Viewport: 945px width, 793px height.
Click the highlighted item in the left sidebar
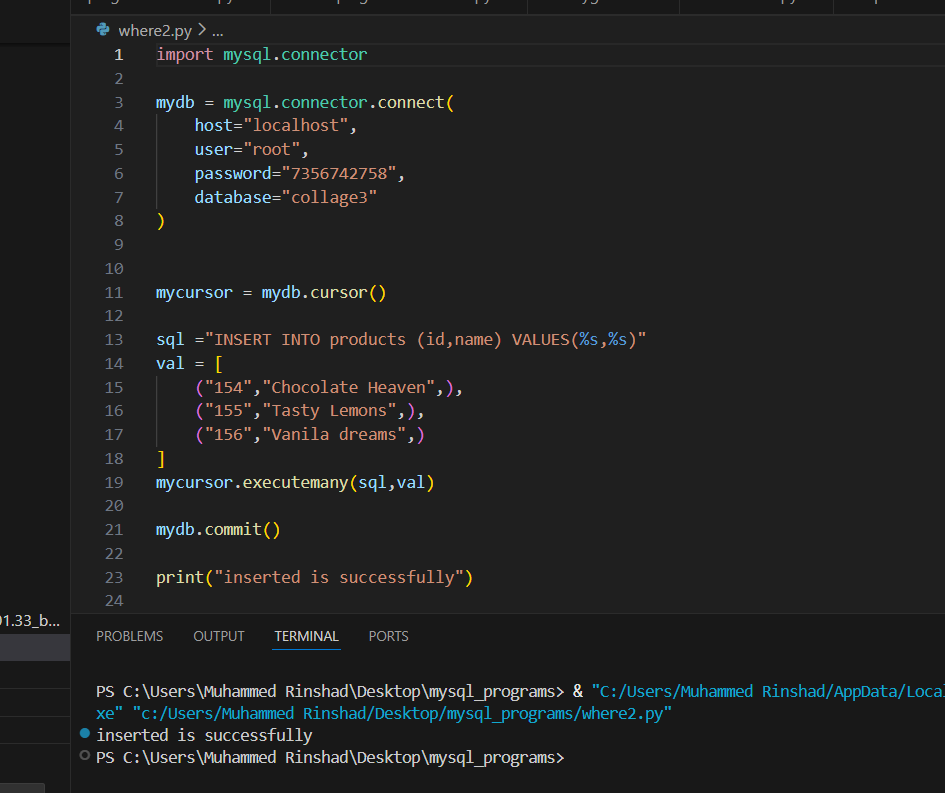35,647
